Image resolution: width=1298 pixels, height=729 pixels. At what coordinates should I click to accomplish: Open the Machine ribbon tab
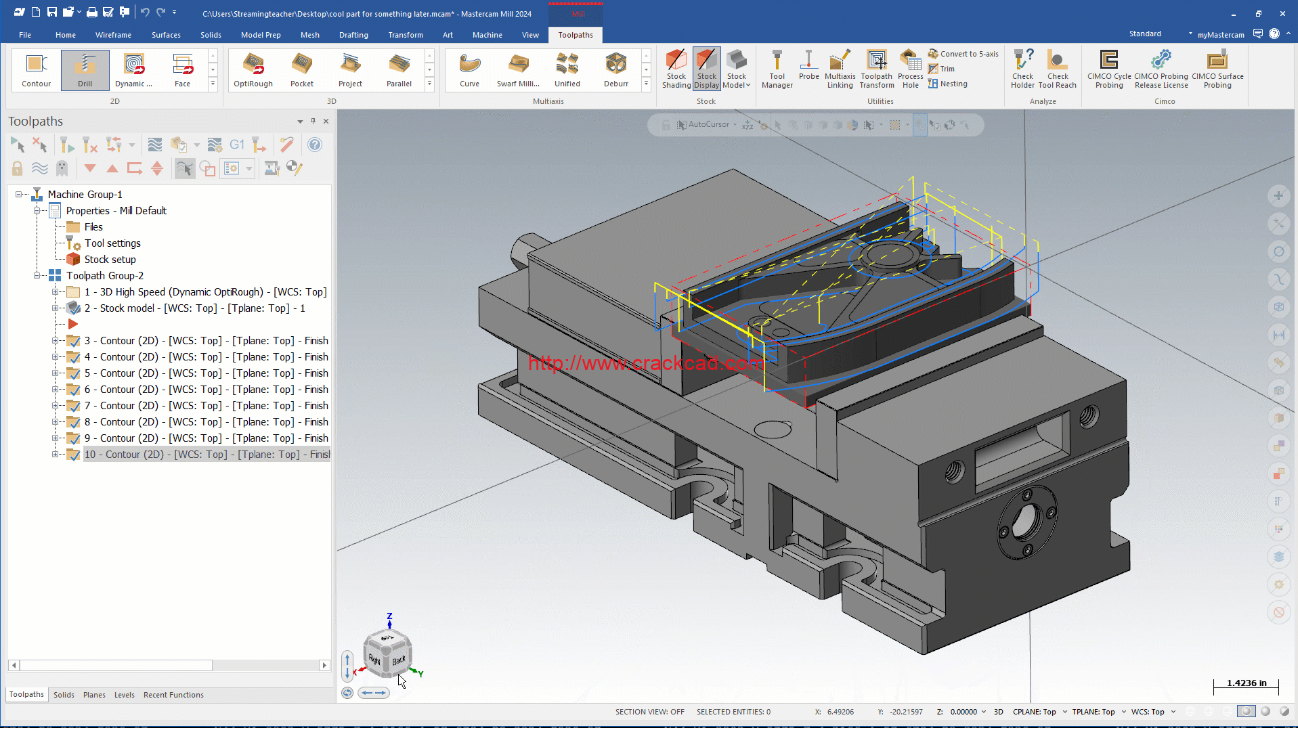(x=487, y=35)
